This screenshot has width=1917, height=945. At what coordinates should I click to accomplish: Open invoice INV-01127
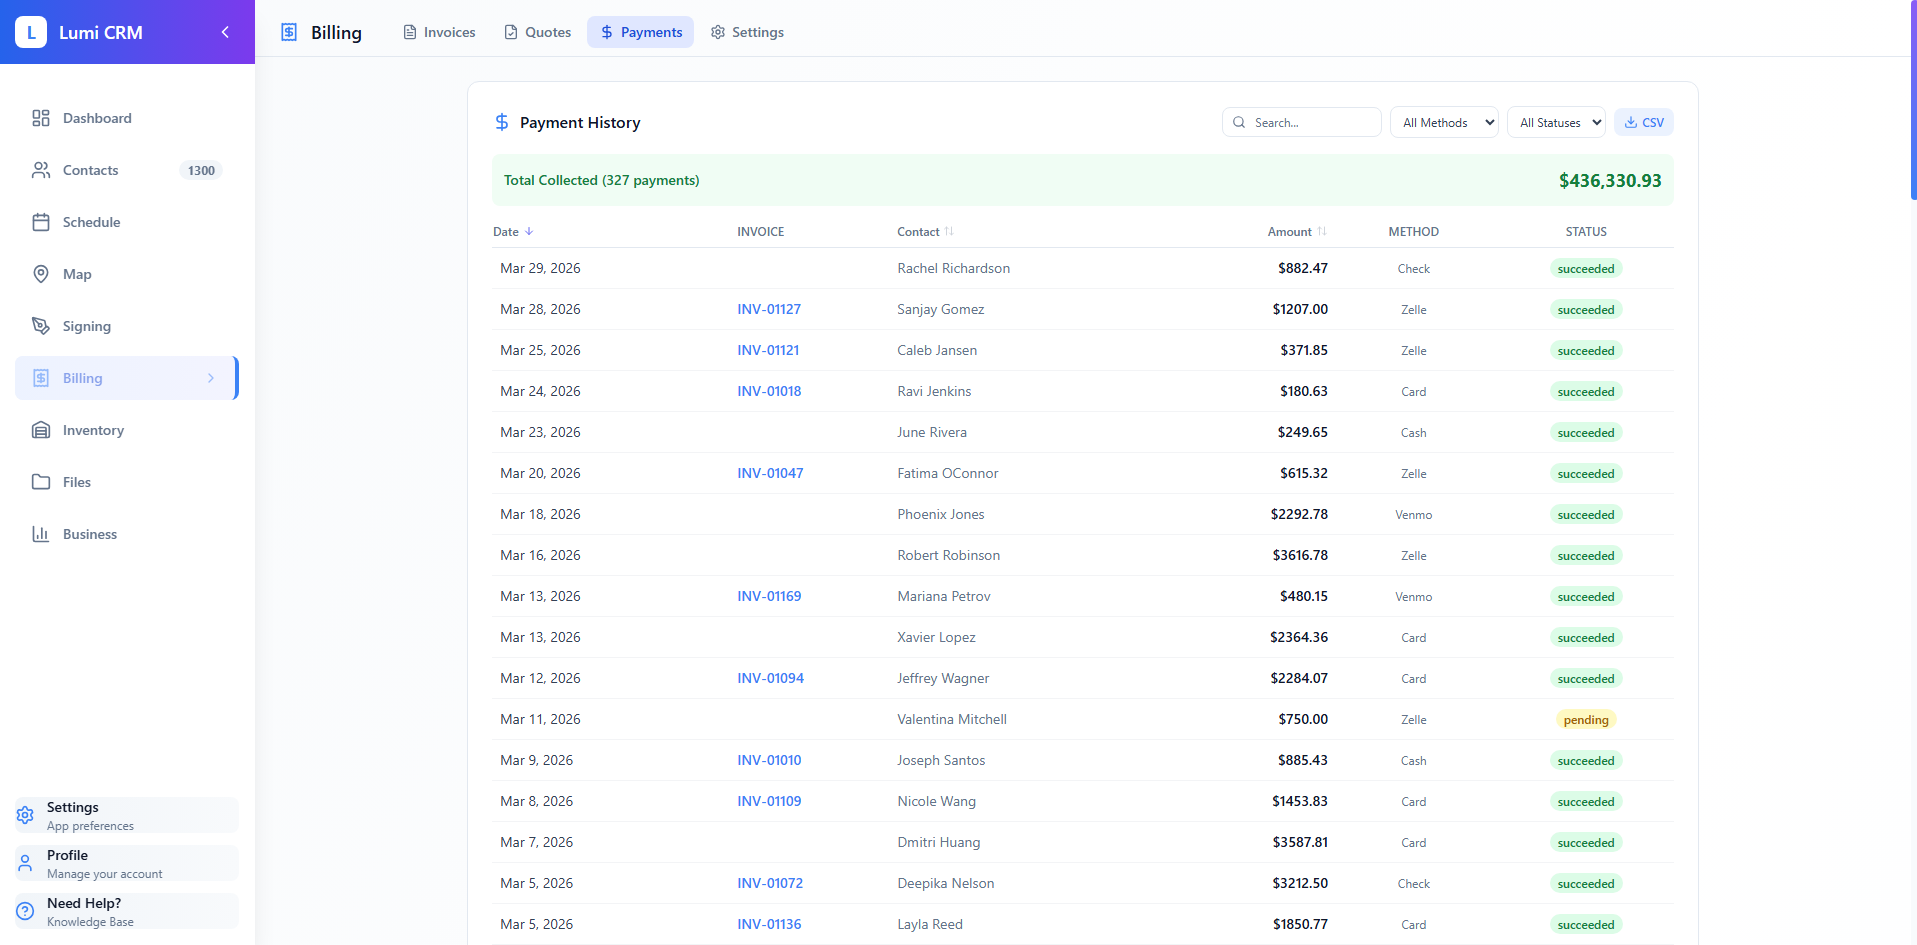point(768,309)
